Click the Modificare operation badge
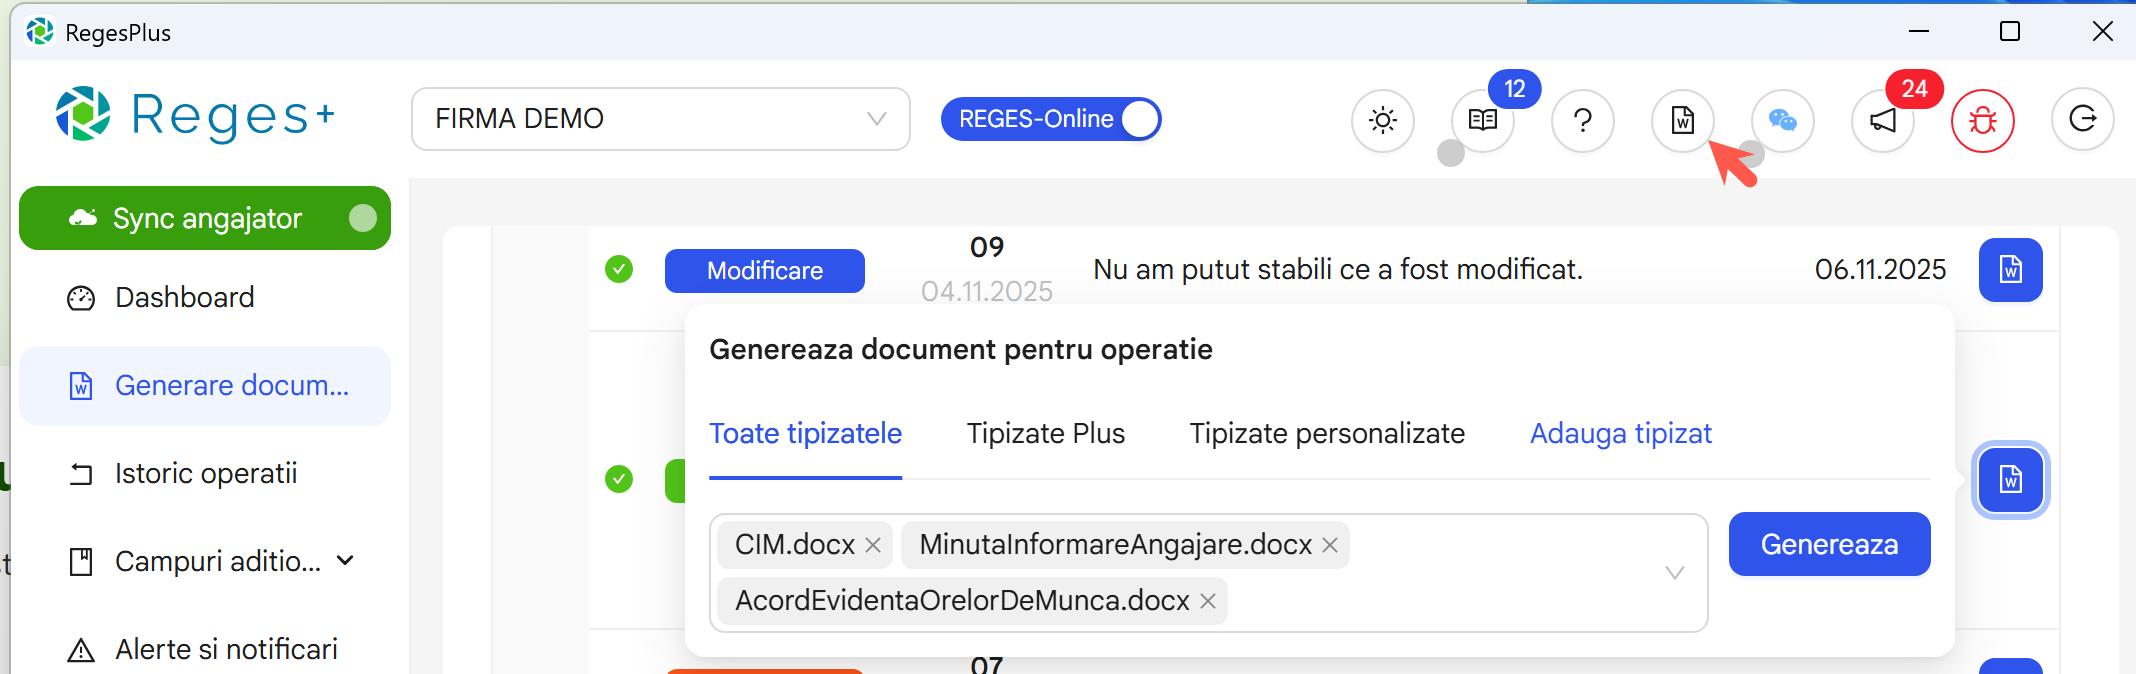 tap(765, 271)
